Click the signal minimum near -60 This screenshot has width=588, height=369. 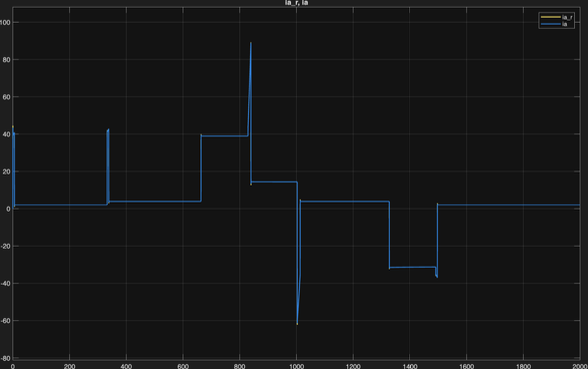point(297,324)
